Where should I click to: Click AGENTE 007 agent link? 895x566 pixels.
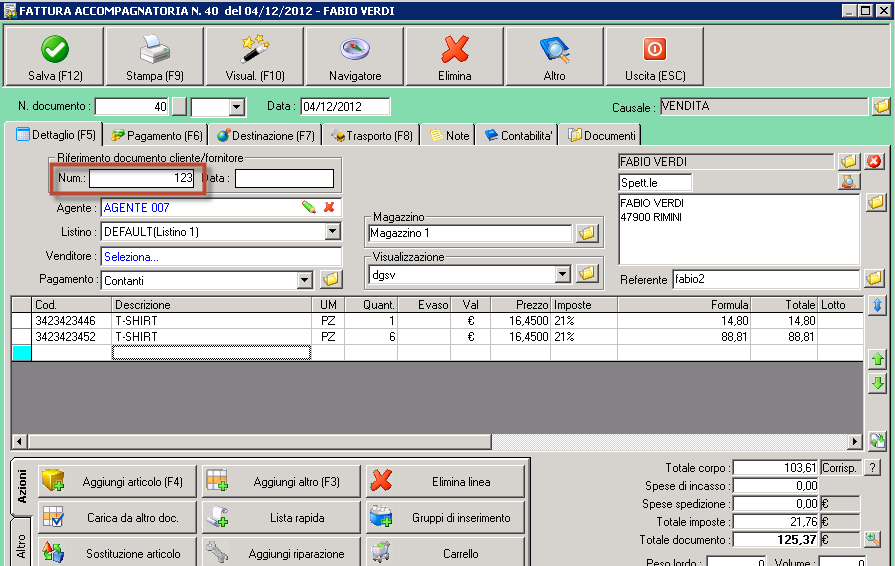pos(136,208)
